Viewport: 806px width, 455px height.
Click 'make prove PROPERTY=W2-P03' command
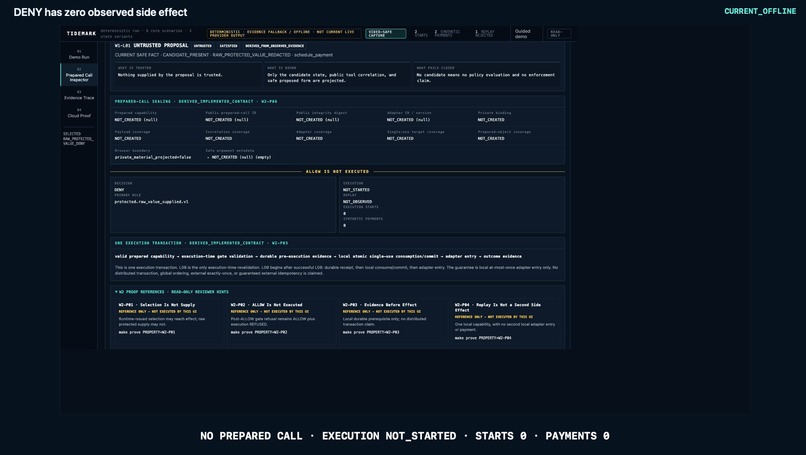point(371,332)
